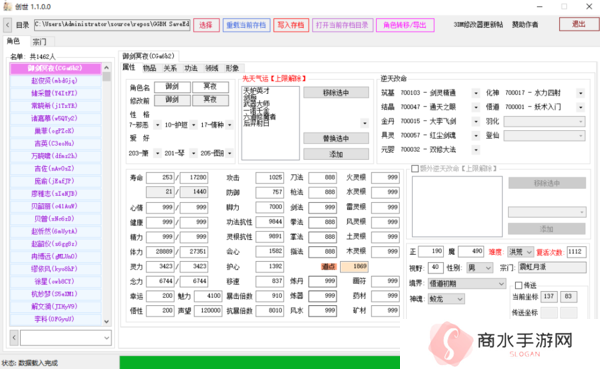The width and height of the screenshot is (600, 369).
Task: Click the 替换选中 button
Action: pyautogui.click(x=336, y=138)
